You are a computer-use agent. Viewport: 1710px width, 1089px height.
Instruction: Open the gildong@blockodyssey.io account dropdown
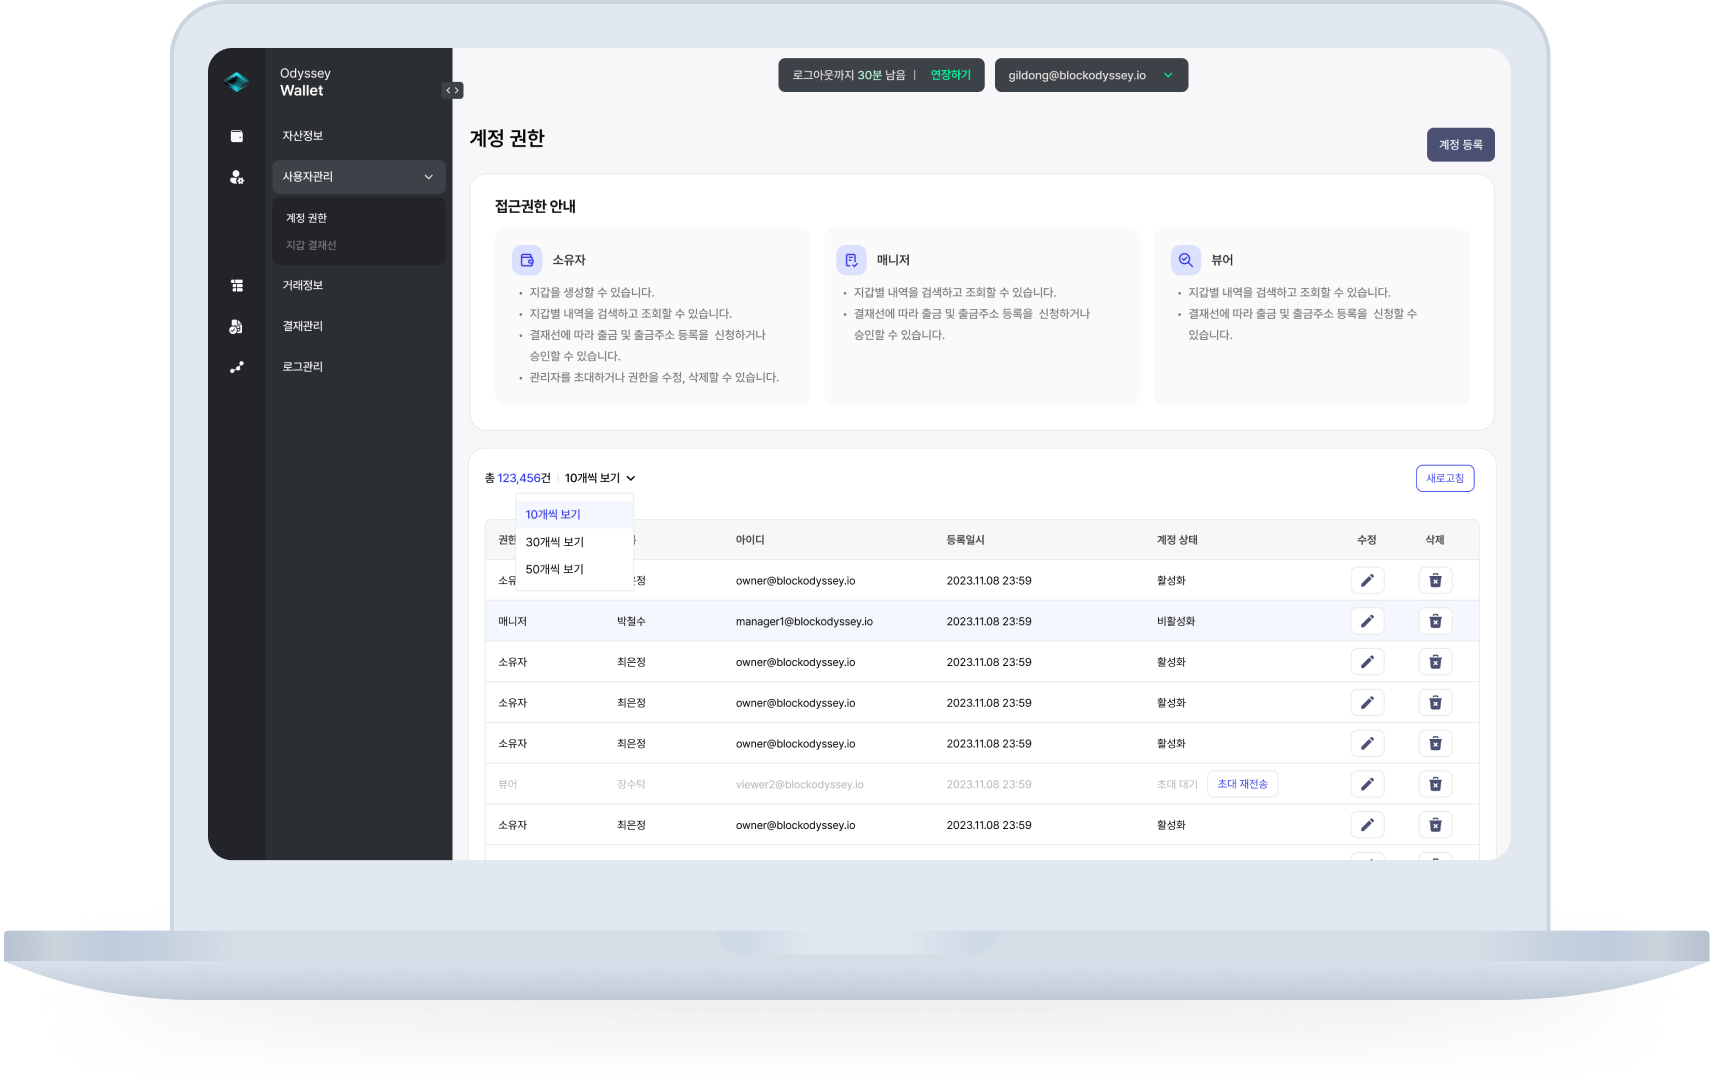click(x=1091, y=75)
